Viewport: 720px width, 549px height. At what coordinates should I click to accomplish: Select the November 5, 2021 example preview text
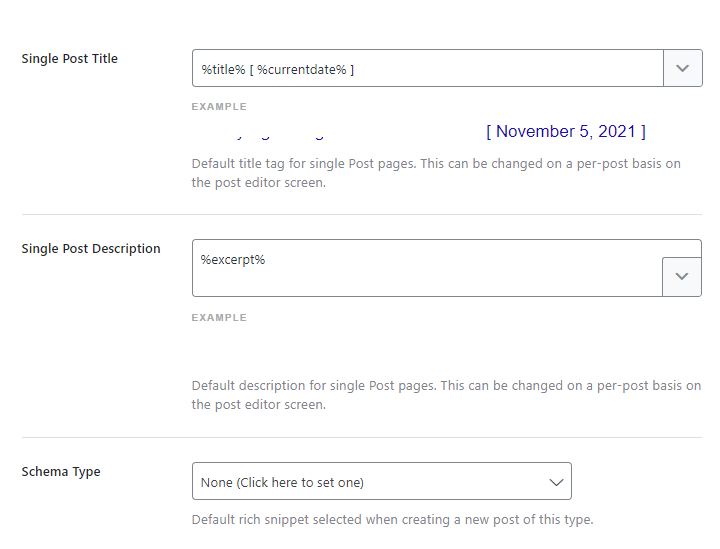(x=565, y=131)
